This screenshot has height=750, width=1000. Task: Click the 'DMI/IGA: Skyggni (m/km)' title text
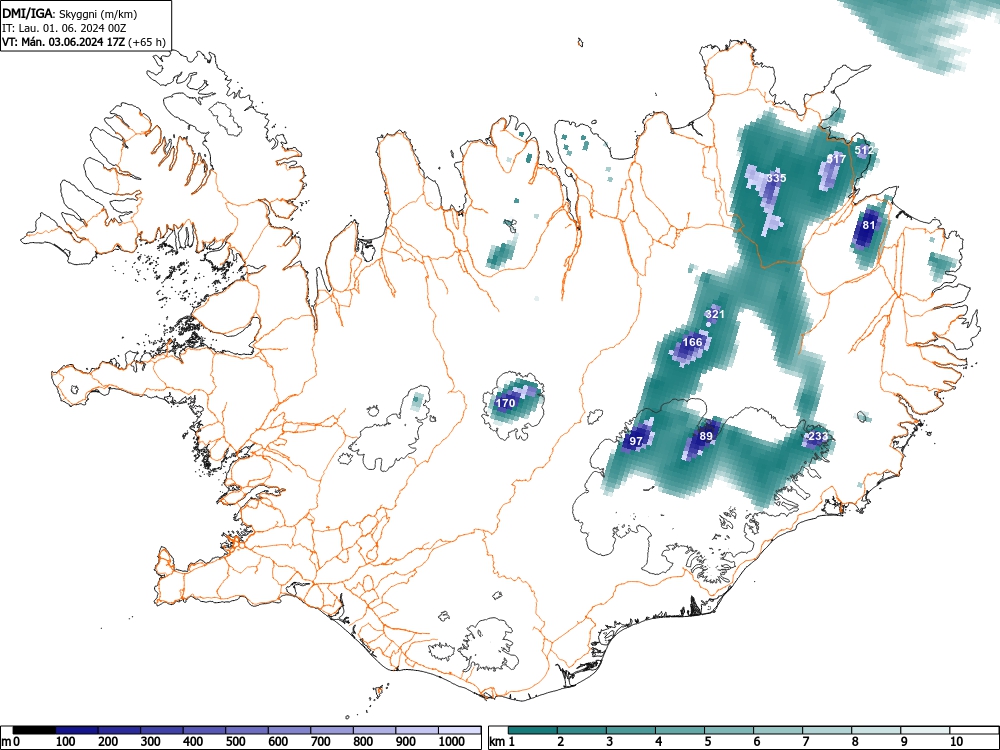click(70, 13)
